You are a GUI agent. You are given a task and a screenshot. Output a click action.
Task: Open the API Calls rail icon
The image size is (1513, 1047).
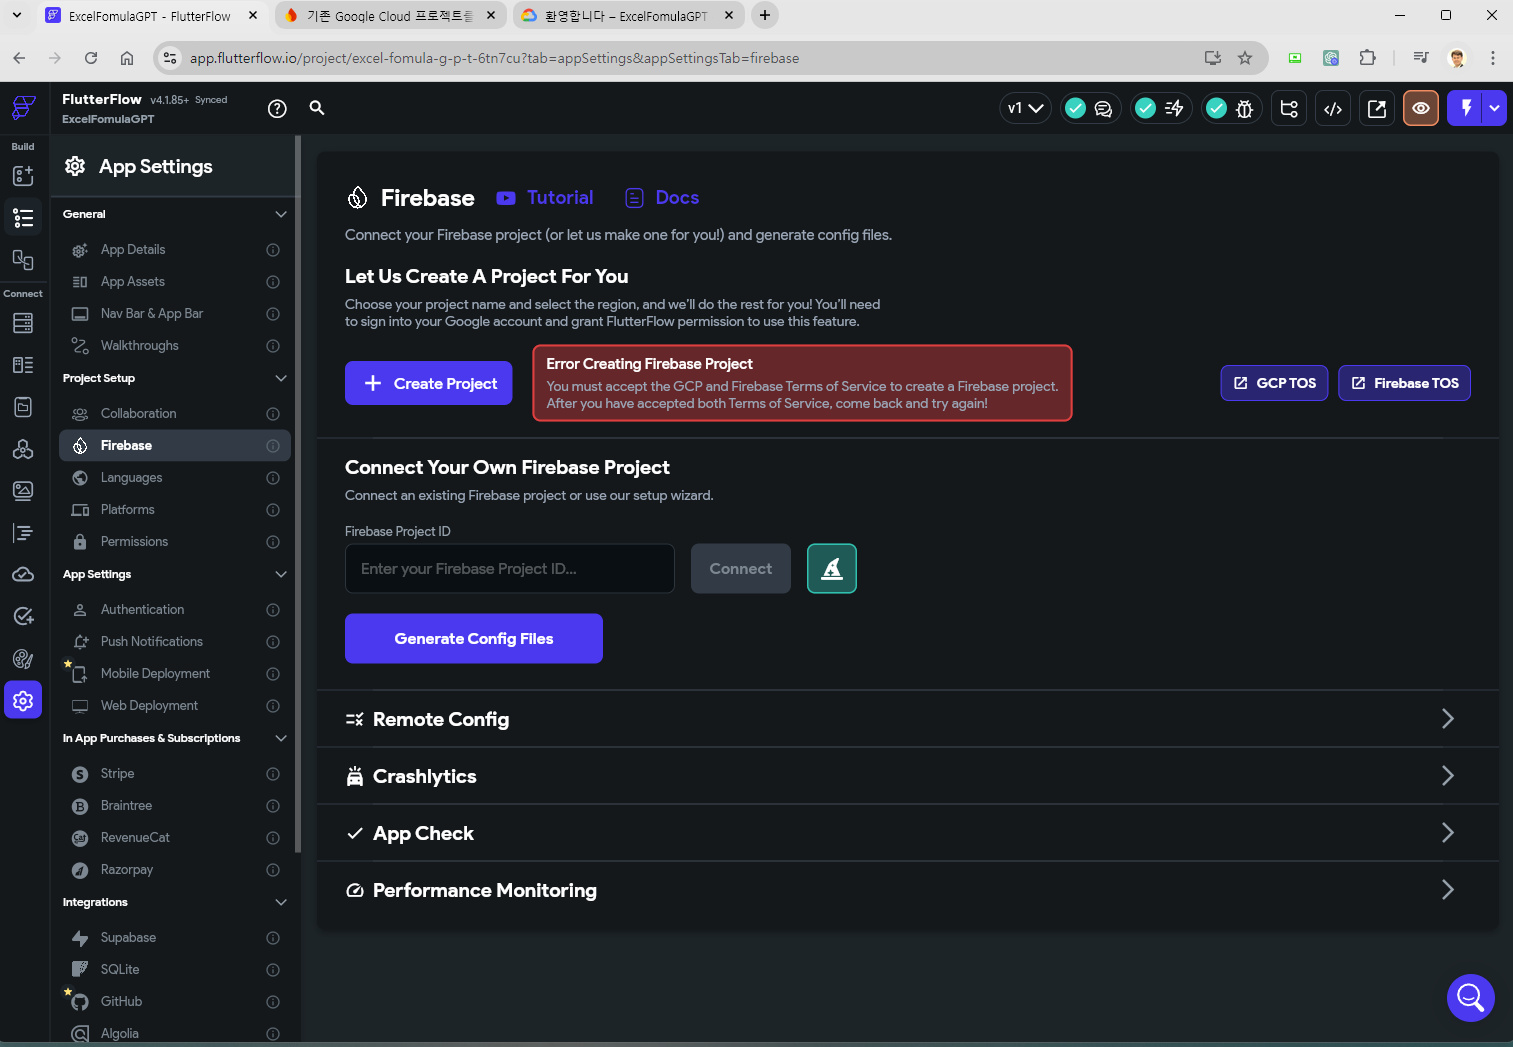(x=23, y=449)
